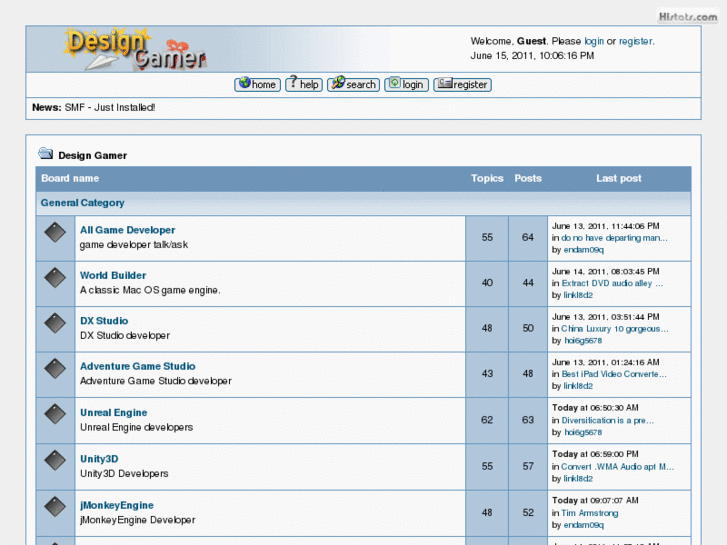View hoi6g5678 profile in Unreal Engine row
This screenshot has width=727, height=545.
[x=583, y=433]
